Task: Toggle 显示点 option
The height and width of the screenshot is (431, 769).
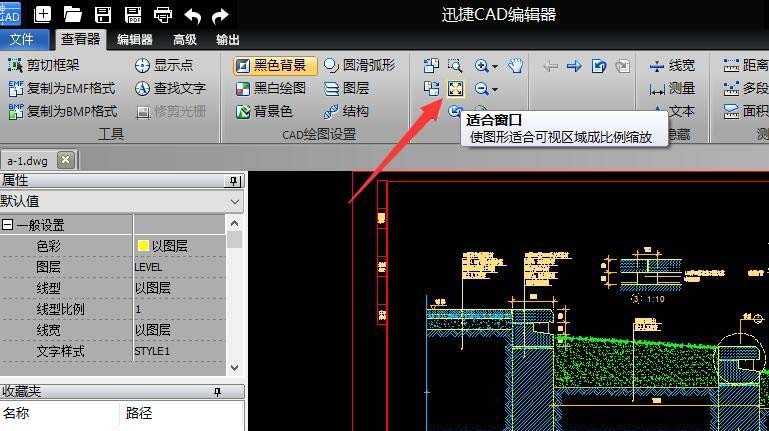Action: tap(163, 65)
